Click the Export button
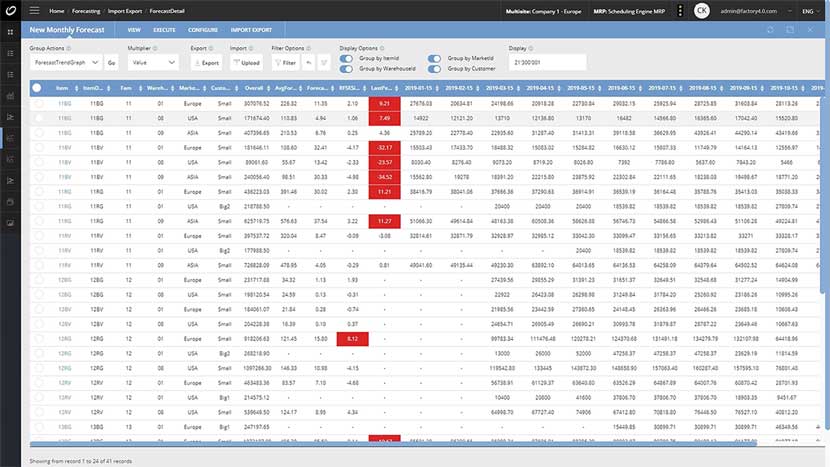 [x=206, y=62]
